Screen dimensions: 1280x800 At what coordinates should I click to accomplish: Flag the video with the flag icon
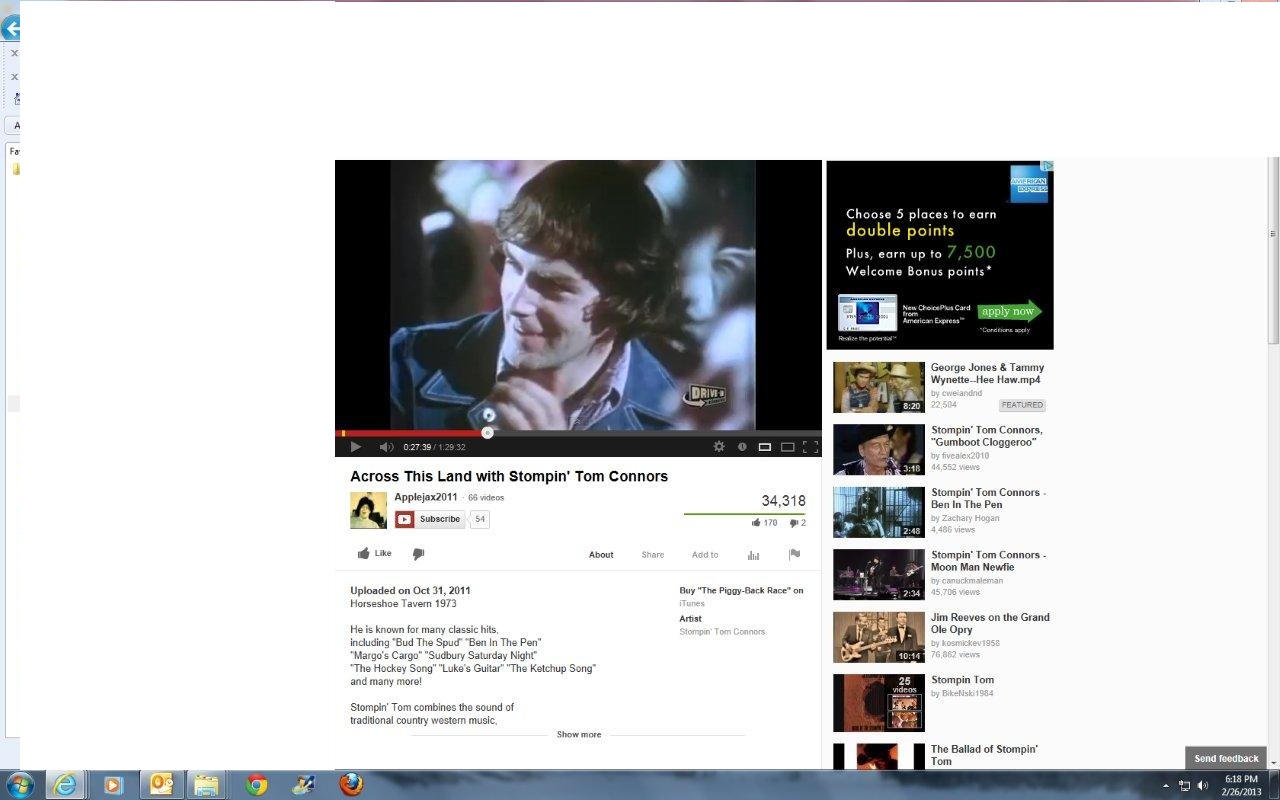click(x=794, y=554)
